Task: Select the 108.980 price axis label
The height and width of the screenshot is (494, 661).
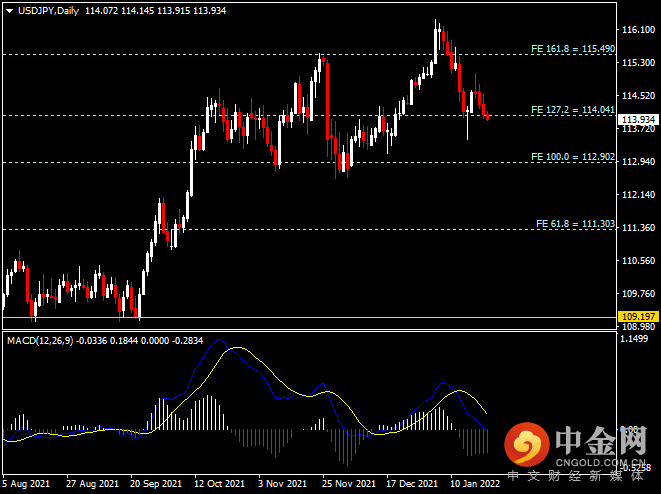Action: pyautogui.click(x=638, y=327)
